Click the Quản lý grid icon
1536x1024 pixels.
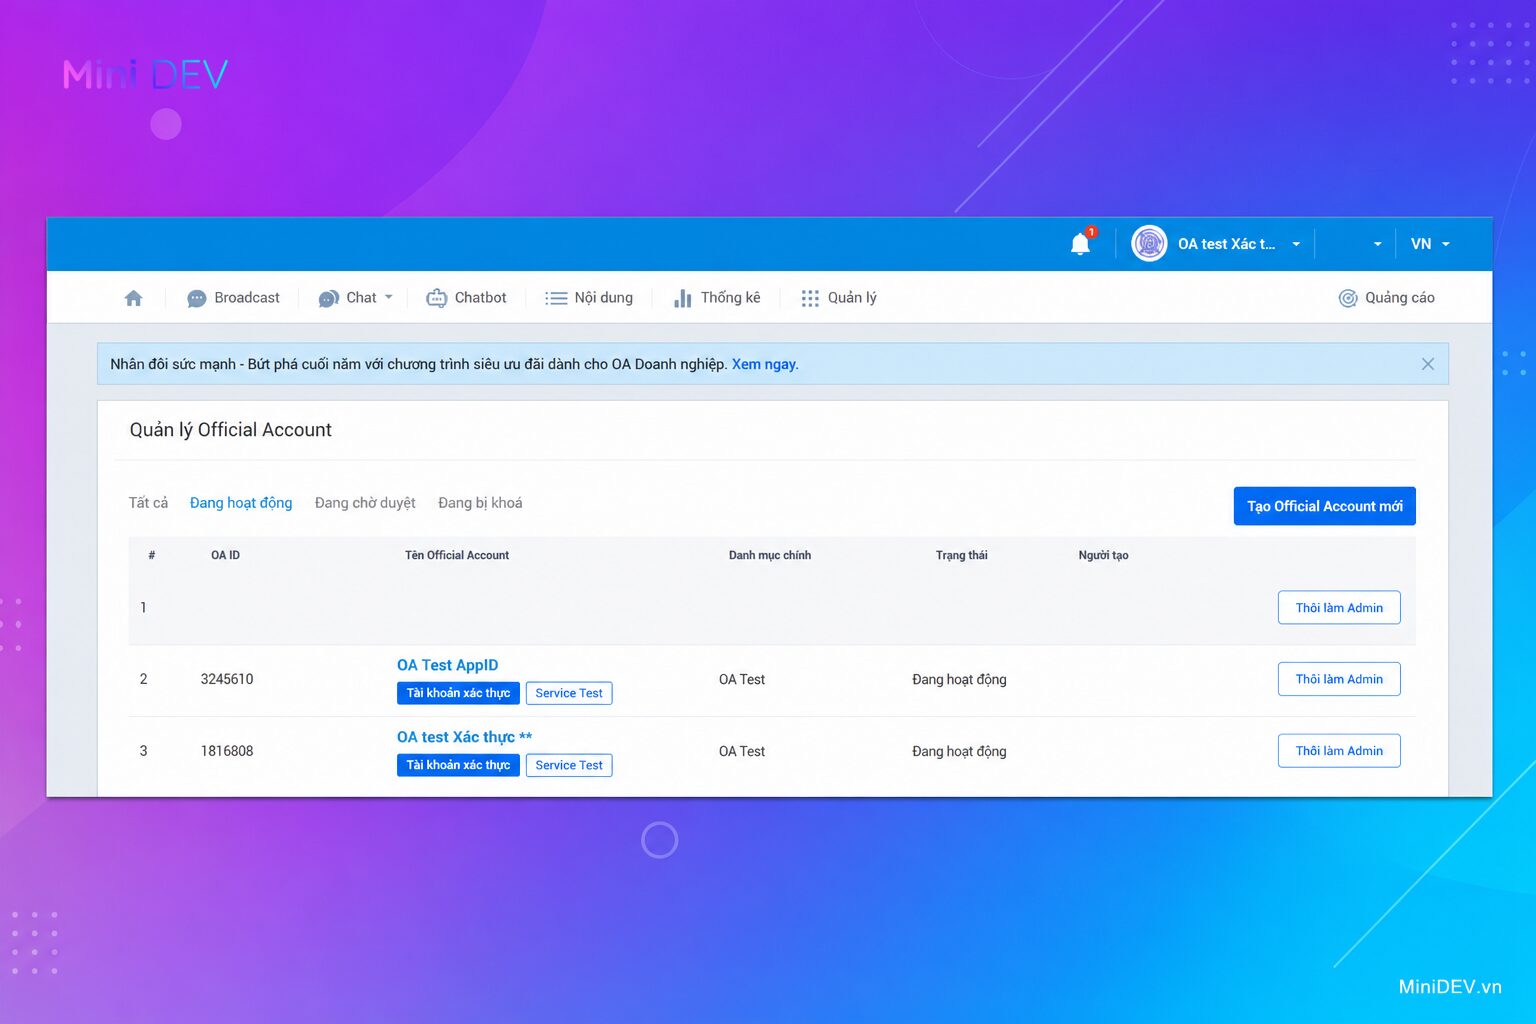810,298
